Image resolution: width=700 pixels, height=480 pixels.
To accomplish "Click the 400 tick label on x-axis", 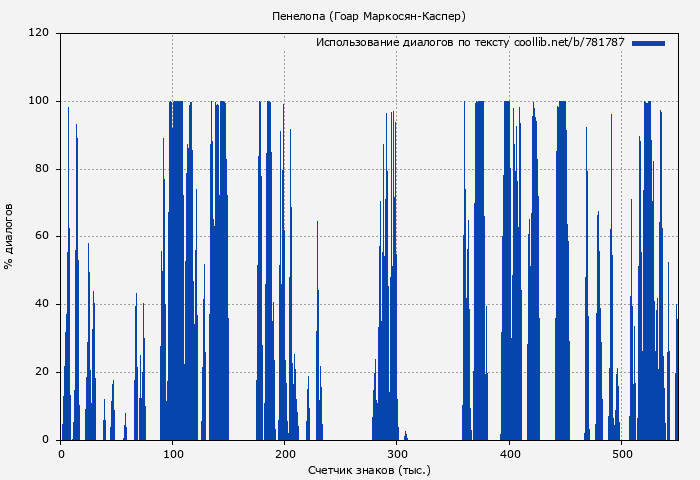I will [x=509, y=453].
